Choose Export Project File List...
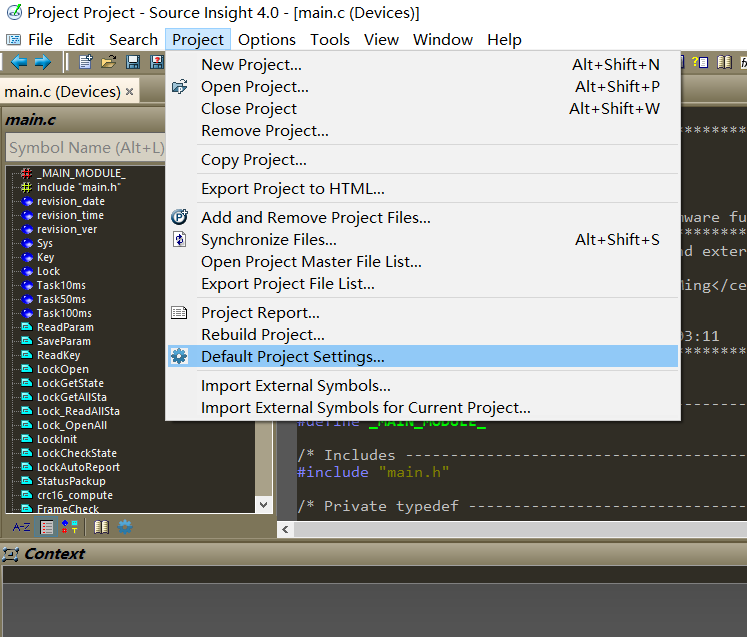This screenshot has width=747, height=637. [423, 283]
